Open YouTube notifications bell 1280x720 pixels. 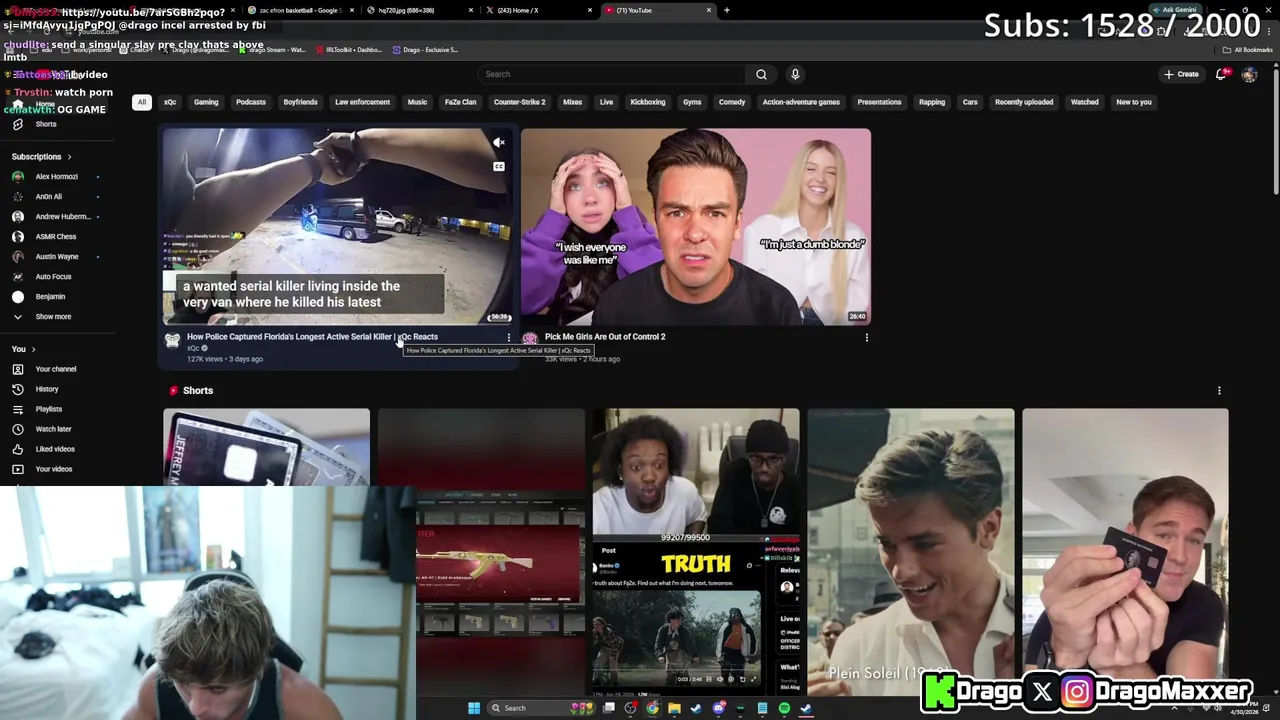[x=1221, y=74]
